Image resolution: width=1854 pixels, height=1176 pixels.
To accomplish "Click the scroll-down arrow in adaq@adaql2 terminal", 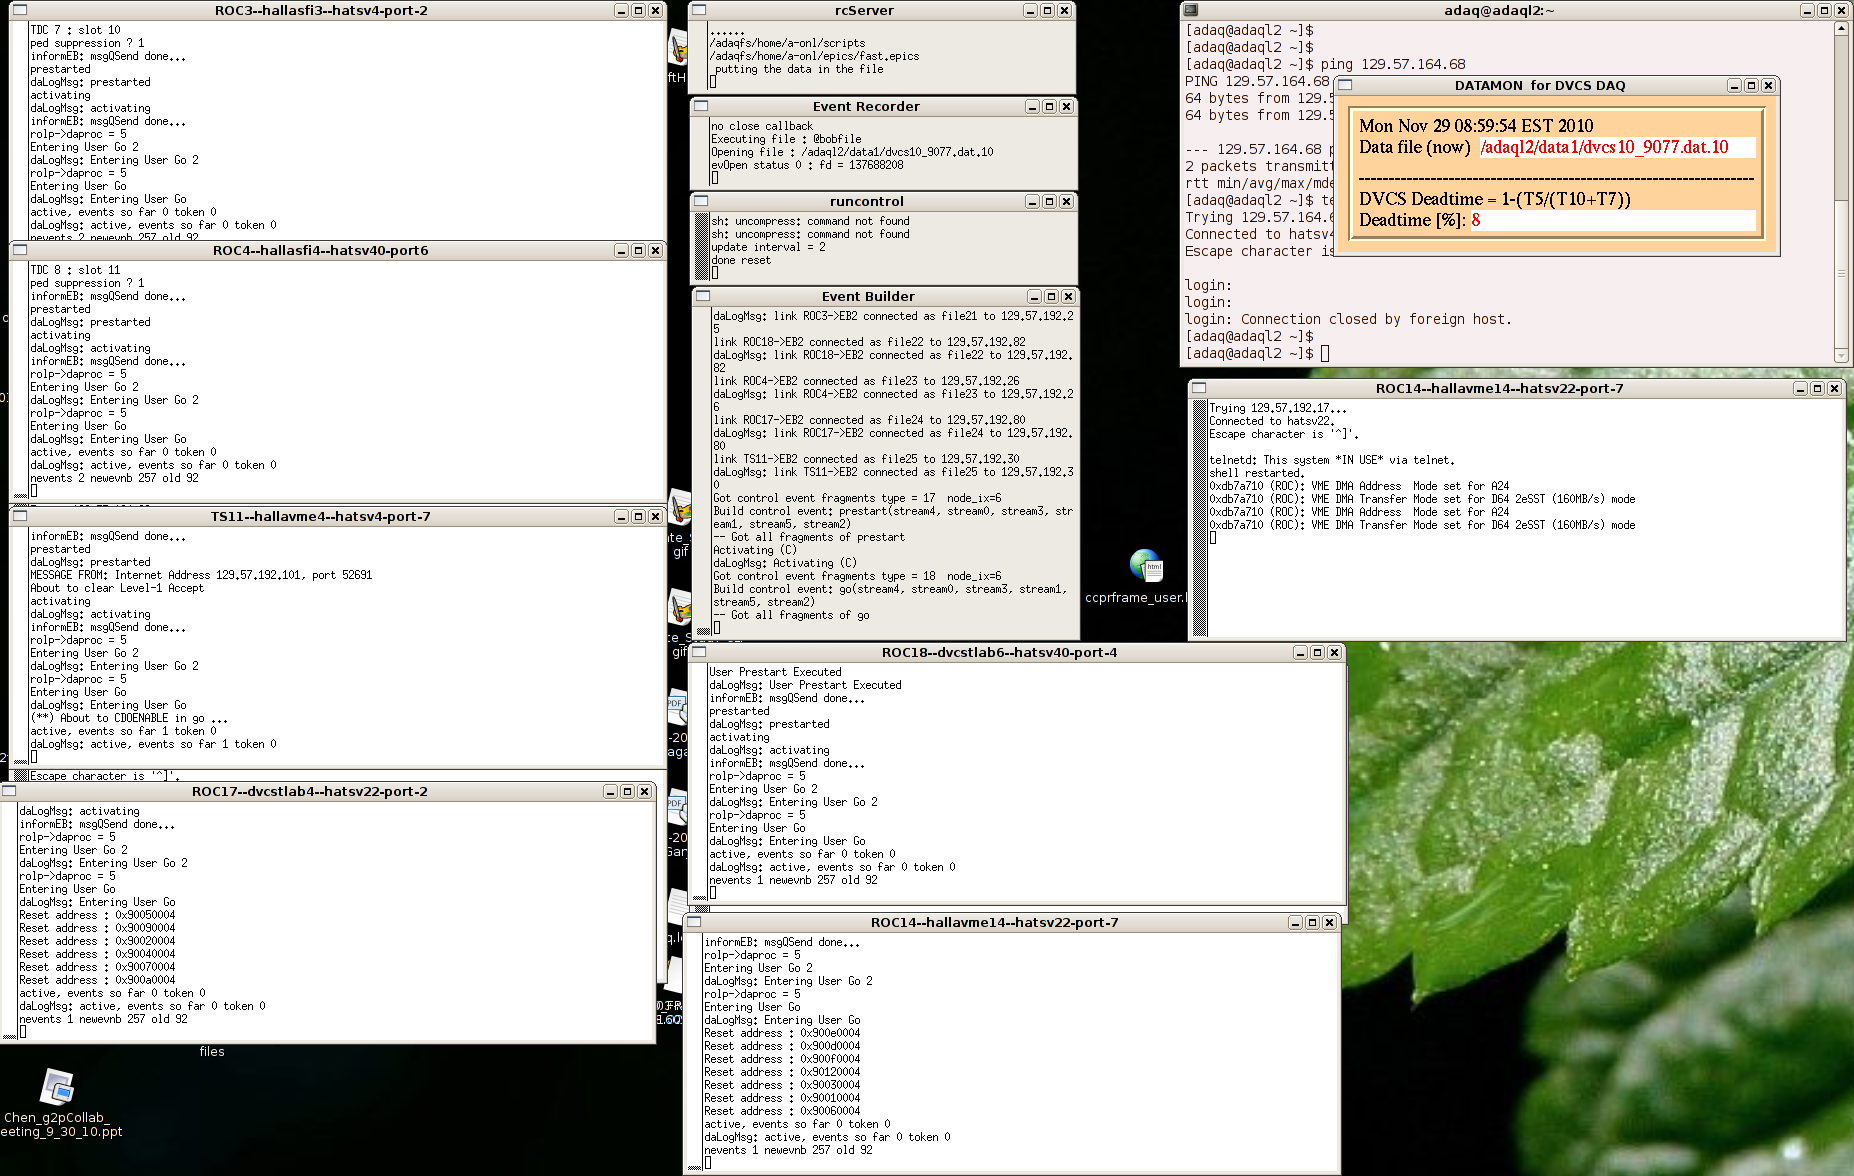I will pyautogui.click(x=1841, y=355).
